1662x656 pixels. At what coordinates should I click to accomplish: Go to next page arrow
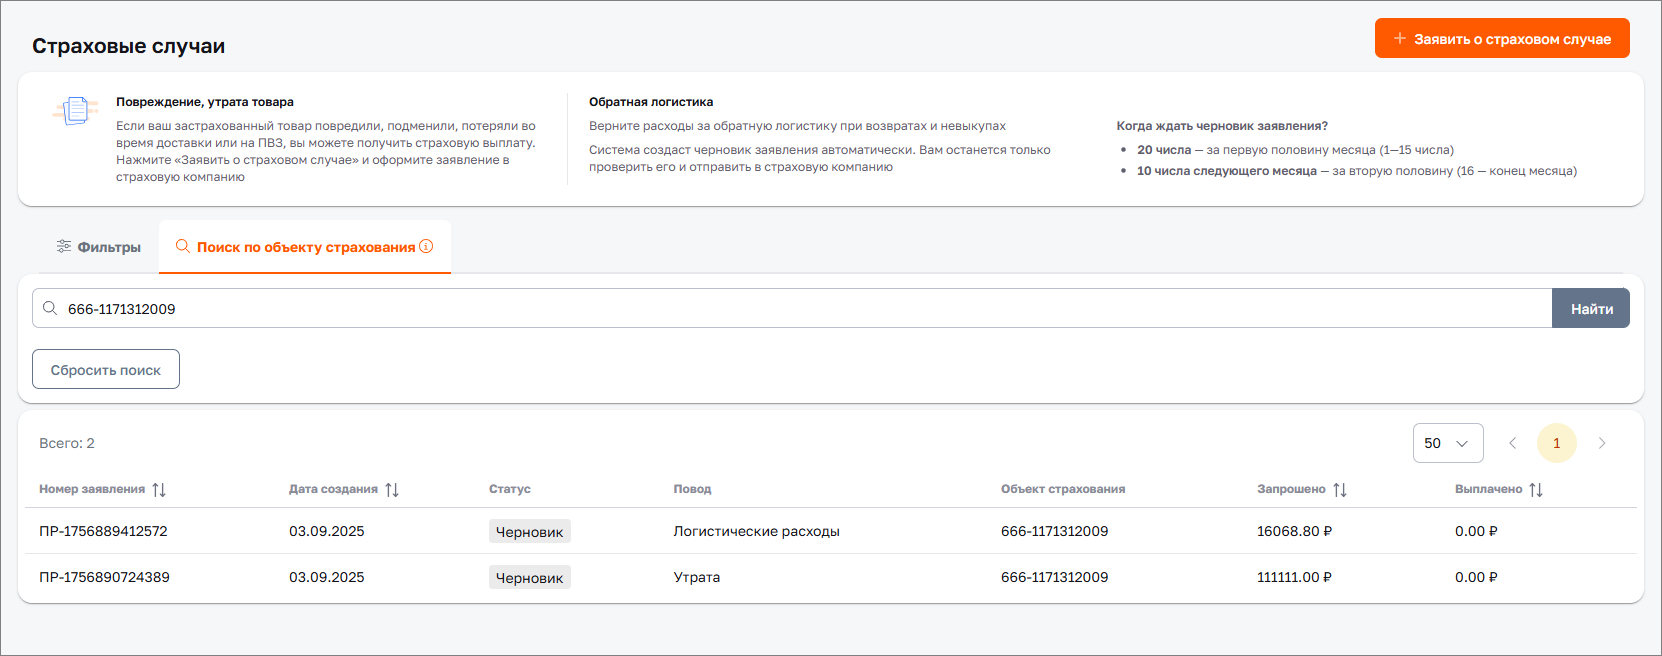click(x=1602, y=443)
